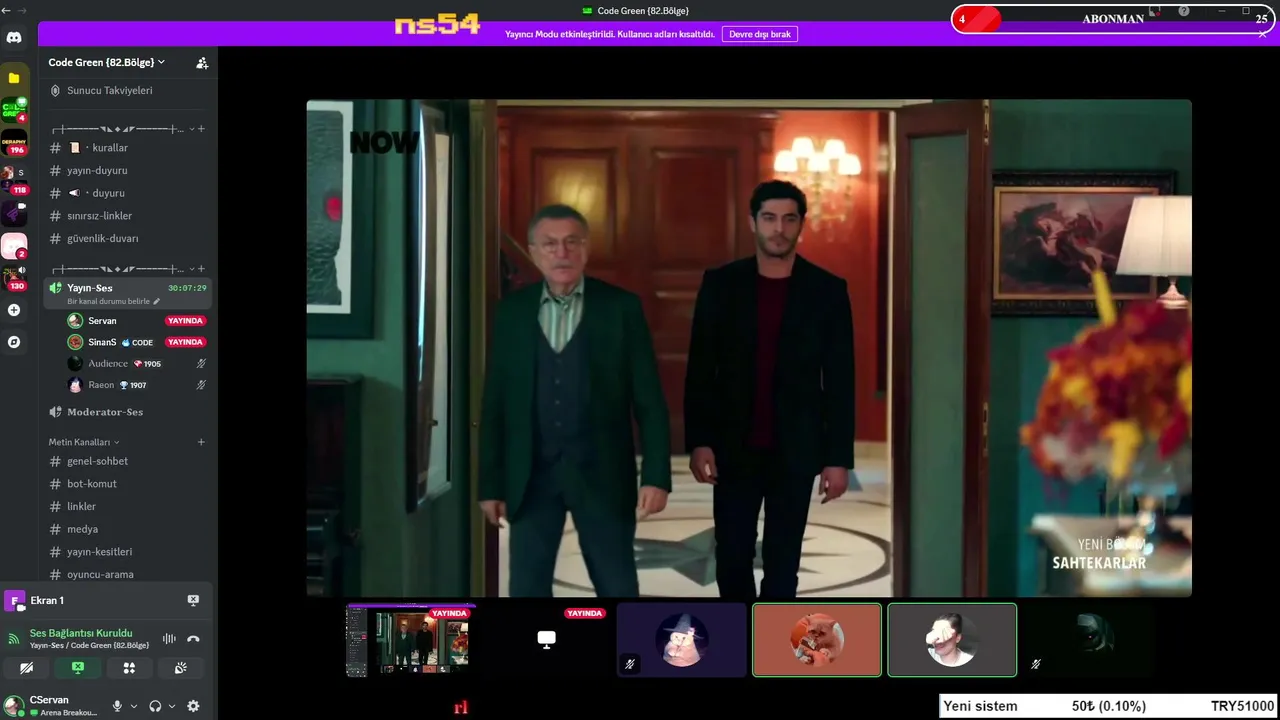This screenshot has width=1280, height=720.
Task: Open the güvenlik-duvarı channel
Action: point(129,239)
